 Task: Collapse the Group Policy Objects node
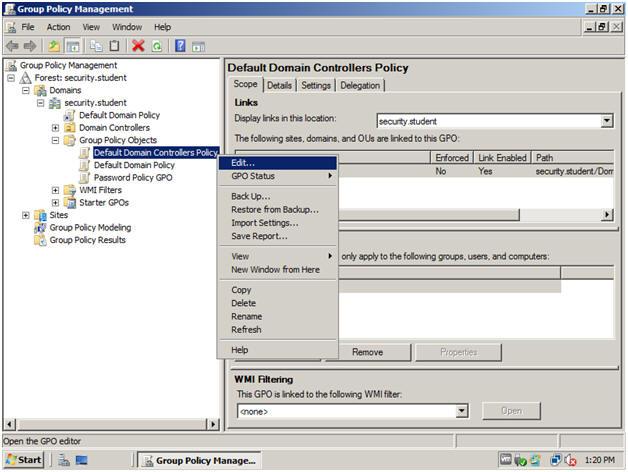click(x=55, y=140)
